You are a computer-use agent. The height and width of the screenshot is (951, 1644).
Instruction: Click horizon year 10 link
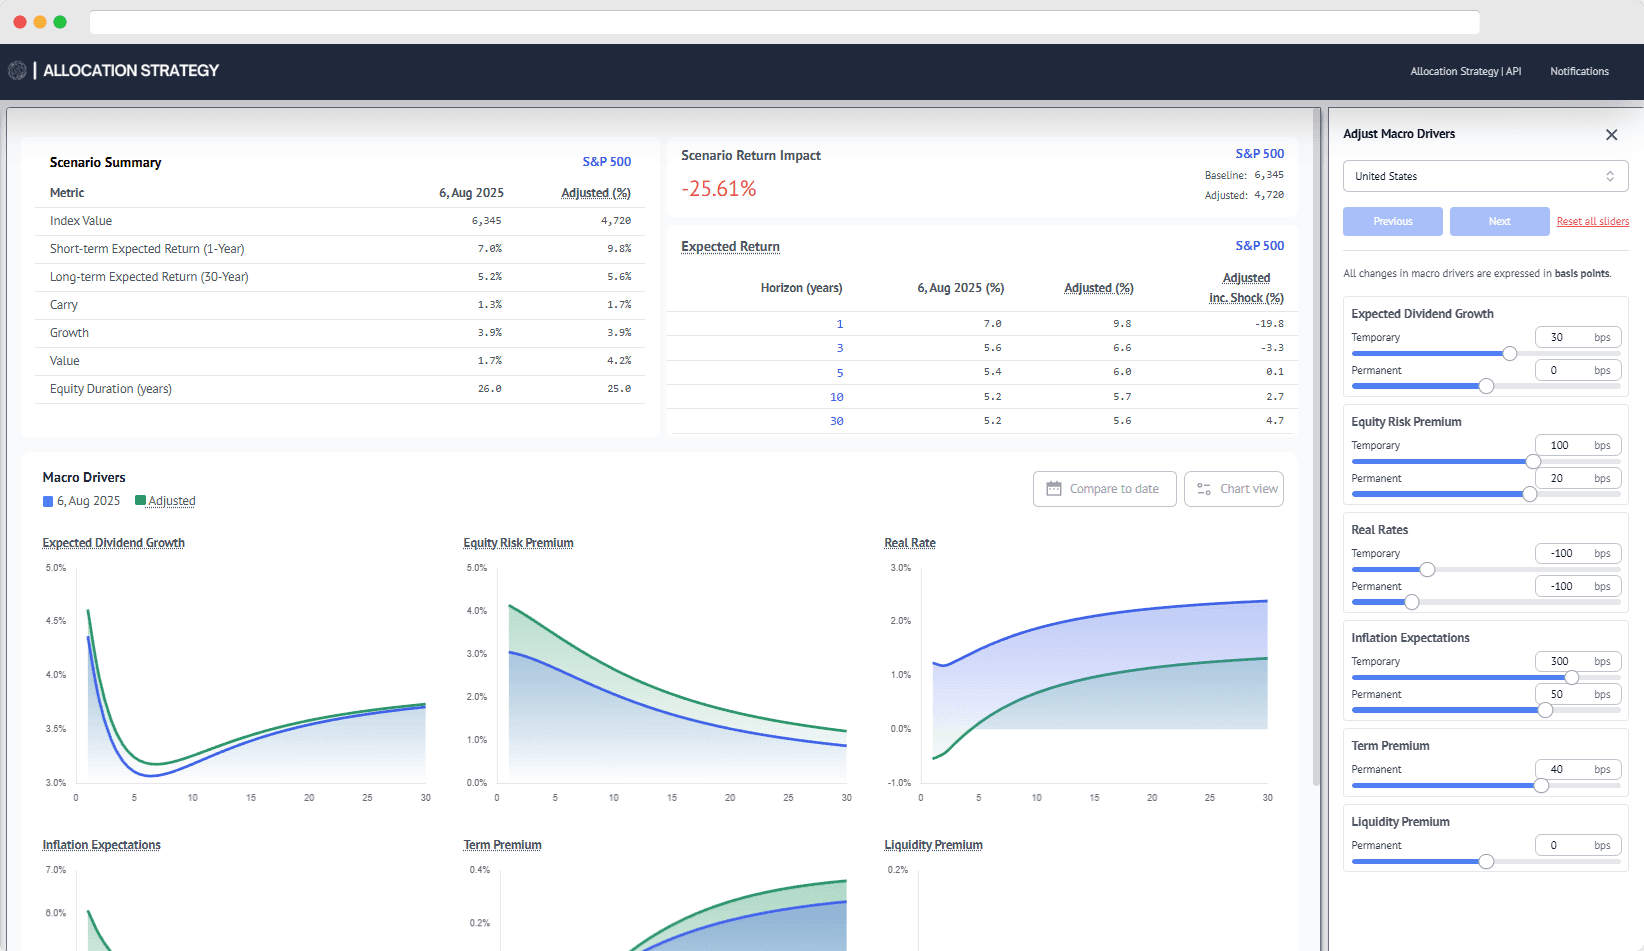tap(836, 397)
